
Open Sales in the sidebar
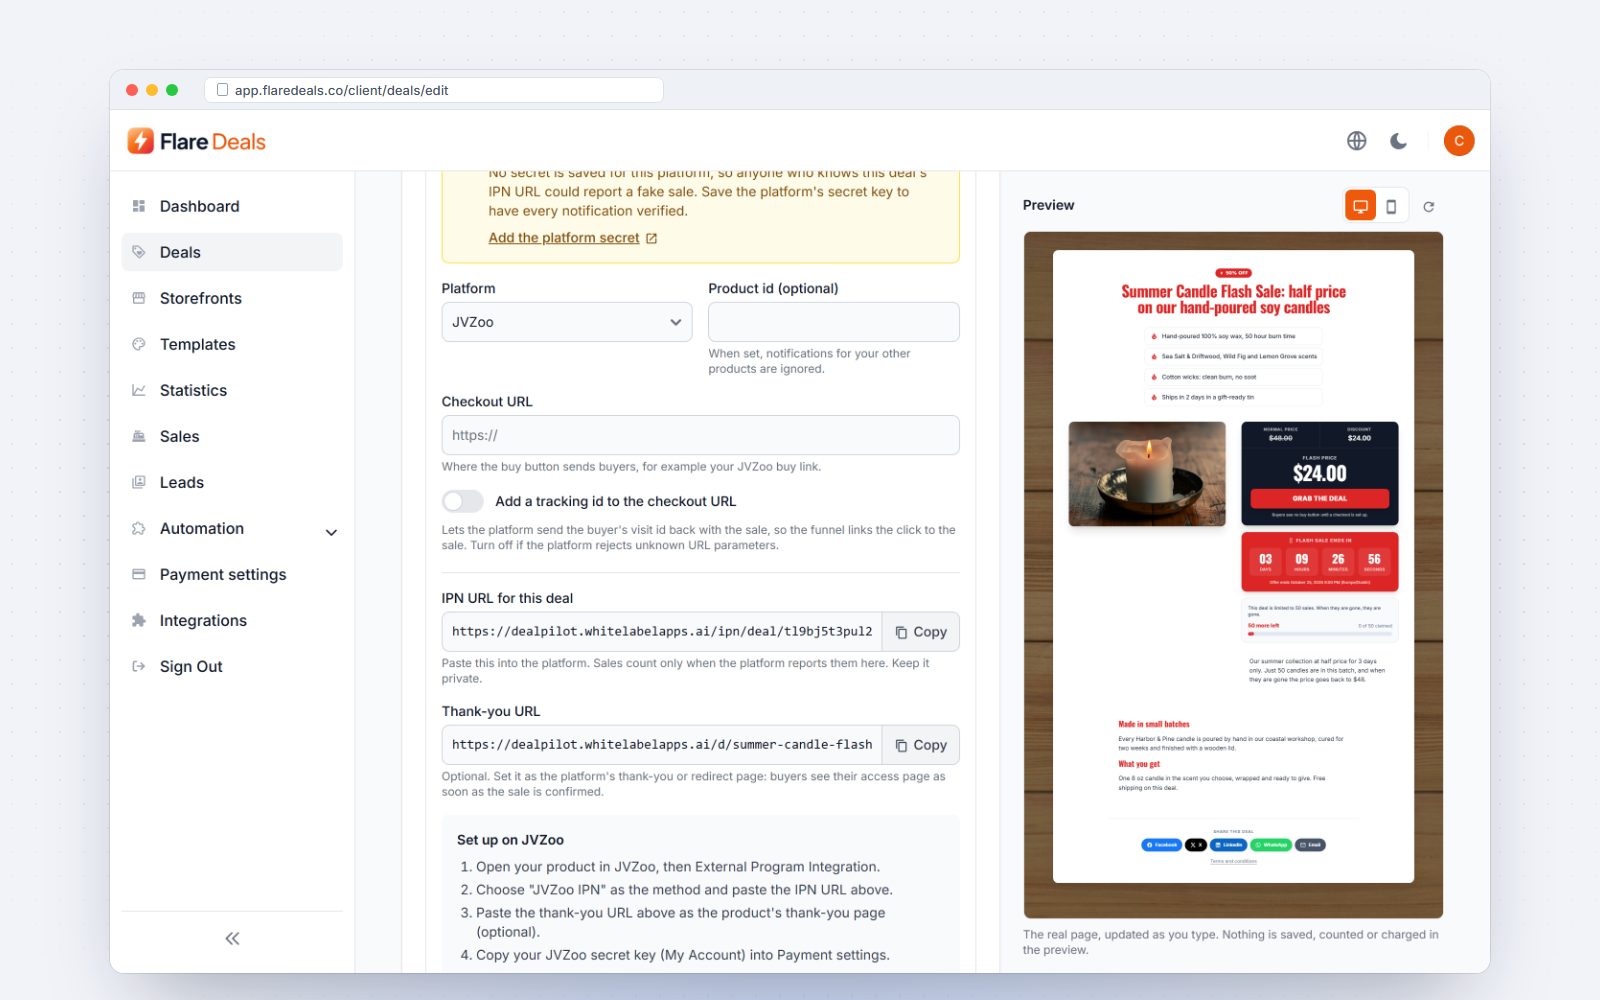tap(232, 436)
